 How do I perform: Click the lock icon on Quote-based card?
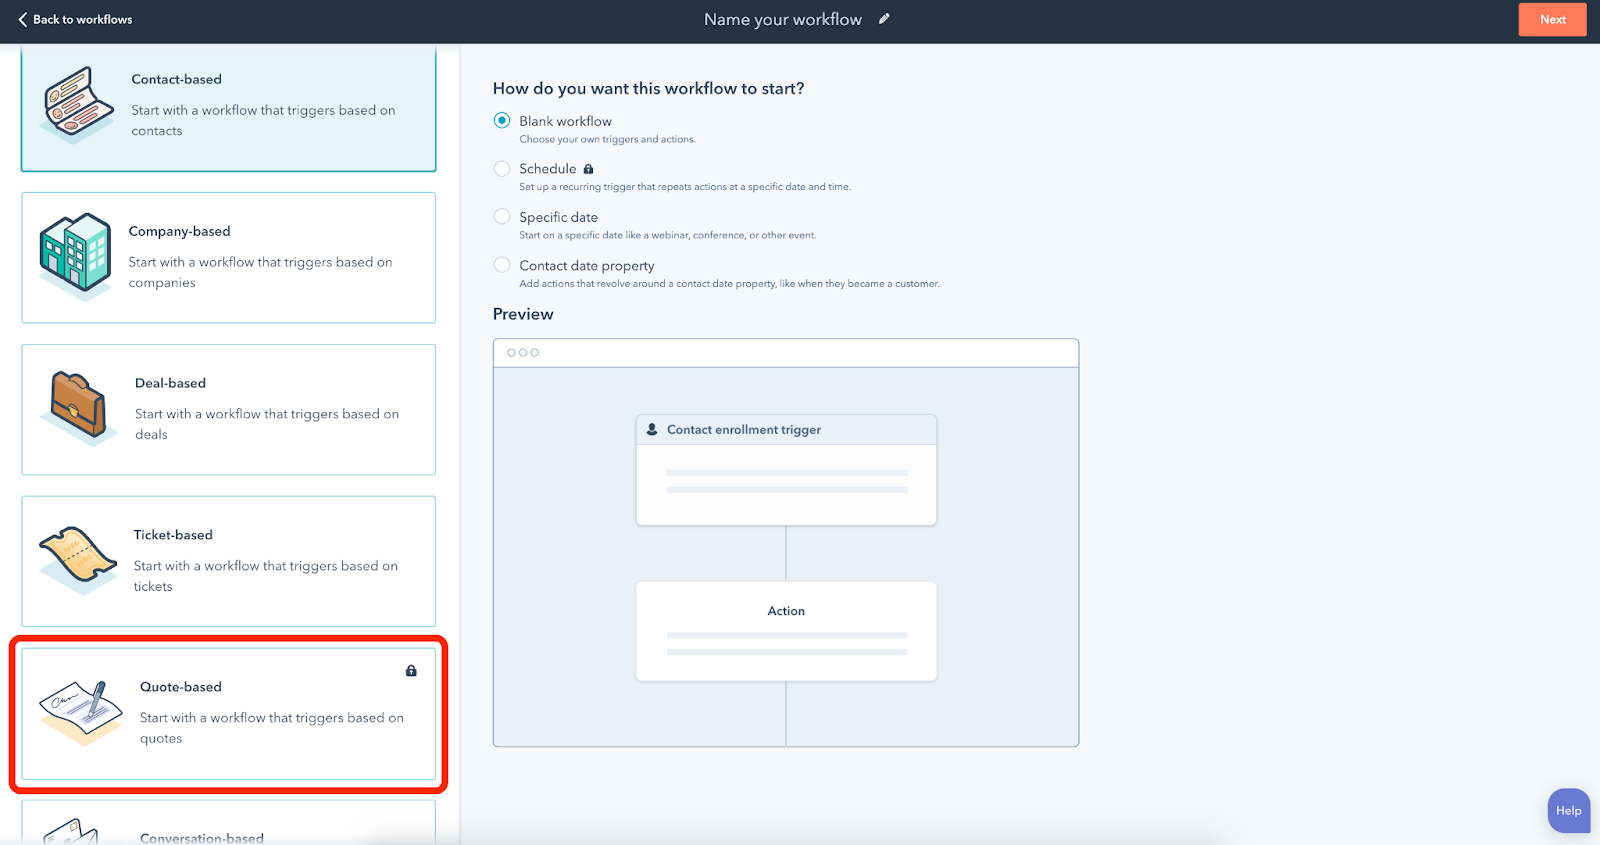(411, 671)
